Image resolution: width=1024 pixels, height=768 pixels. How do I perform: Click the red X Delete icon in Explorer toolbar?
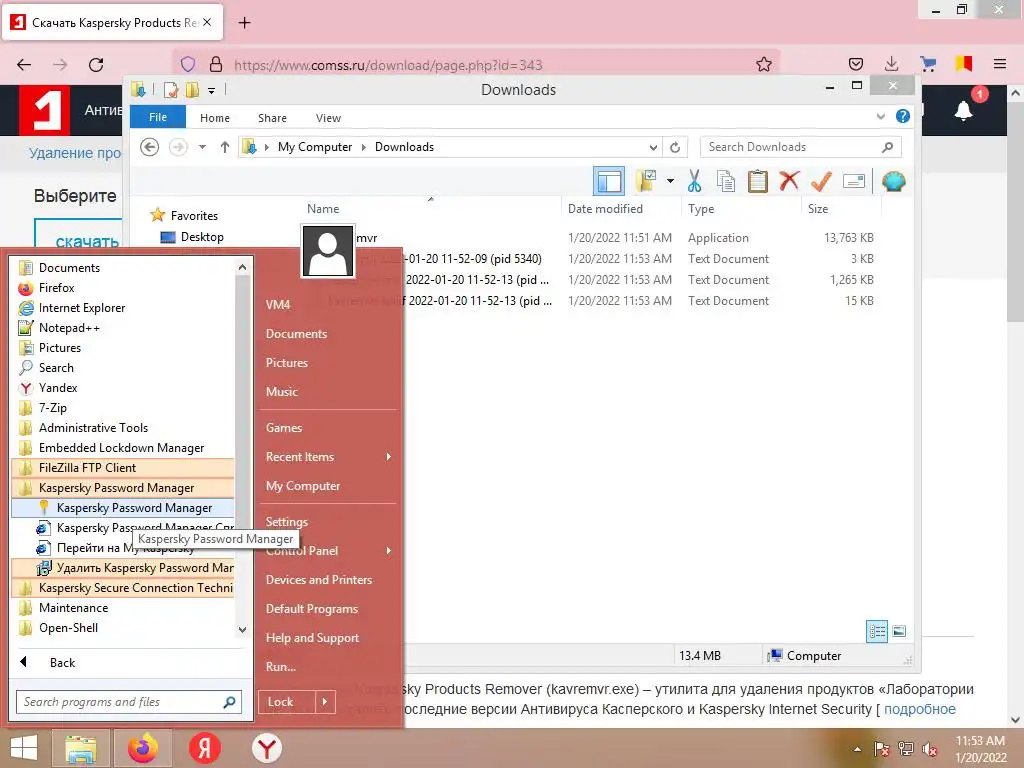(790, 180)
